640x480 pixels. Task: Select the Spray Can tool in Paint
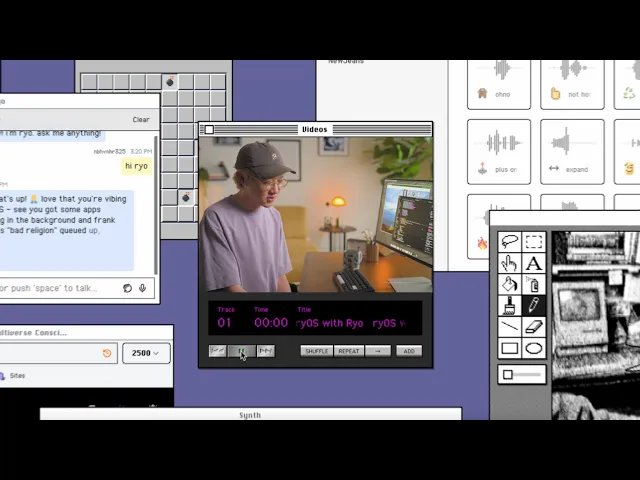(534, 284)
